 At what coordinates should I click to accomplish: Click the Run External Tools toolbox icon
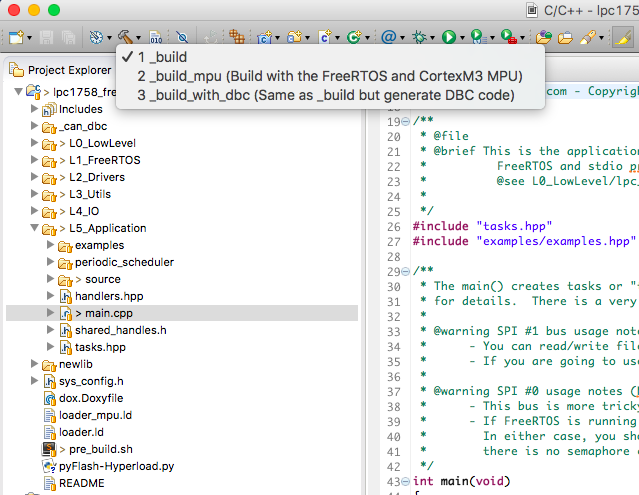tap(509, 37)
